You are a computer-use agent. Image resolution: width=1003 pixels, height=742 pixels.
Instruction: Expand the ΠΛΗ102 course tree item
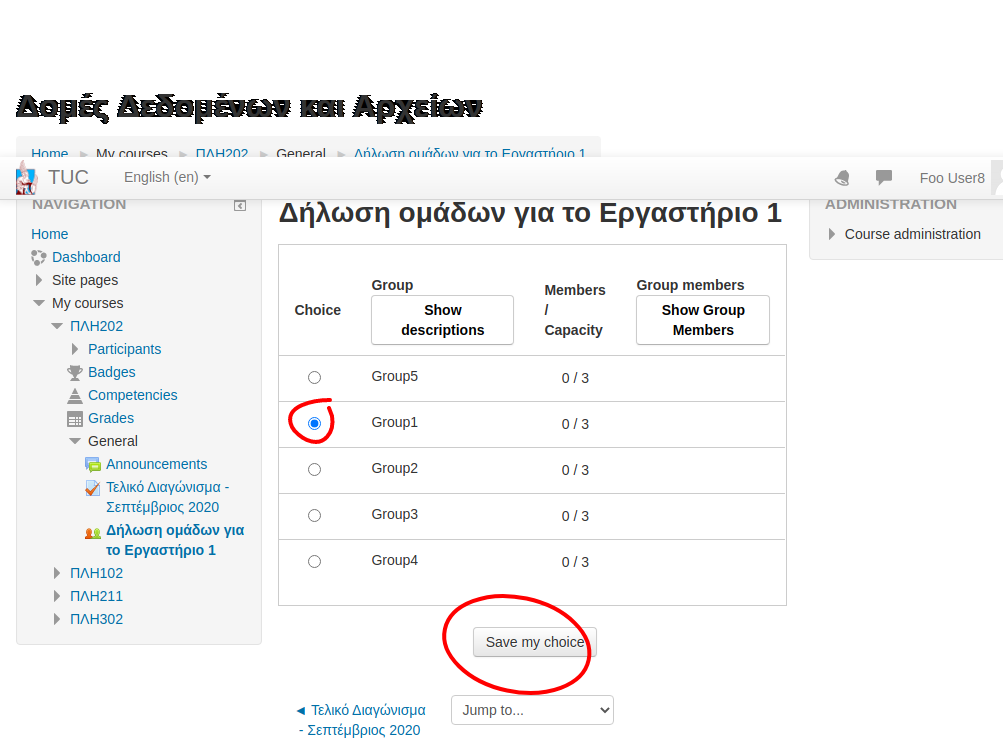[57, 573]
